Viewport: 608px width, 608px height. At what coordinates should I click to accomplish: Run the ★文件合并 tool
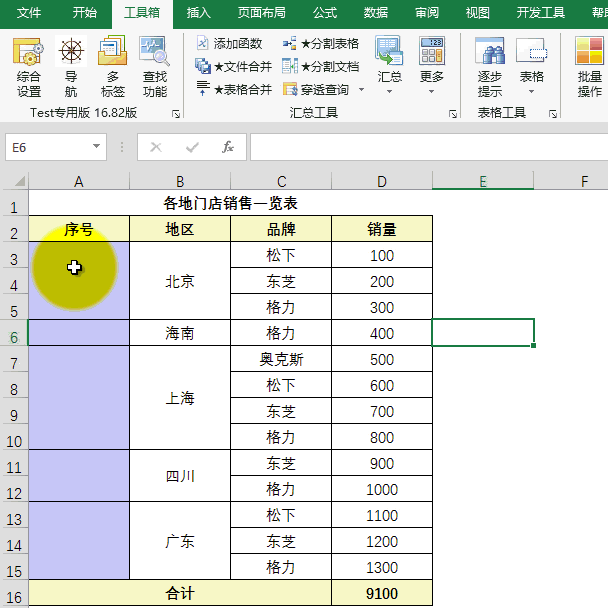[x=233, y=66]
